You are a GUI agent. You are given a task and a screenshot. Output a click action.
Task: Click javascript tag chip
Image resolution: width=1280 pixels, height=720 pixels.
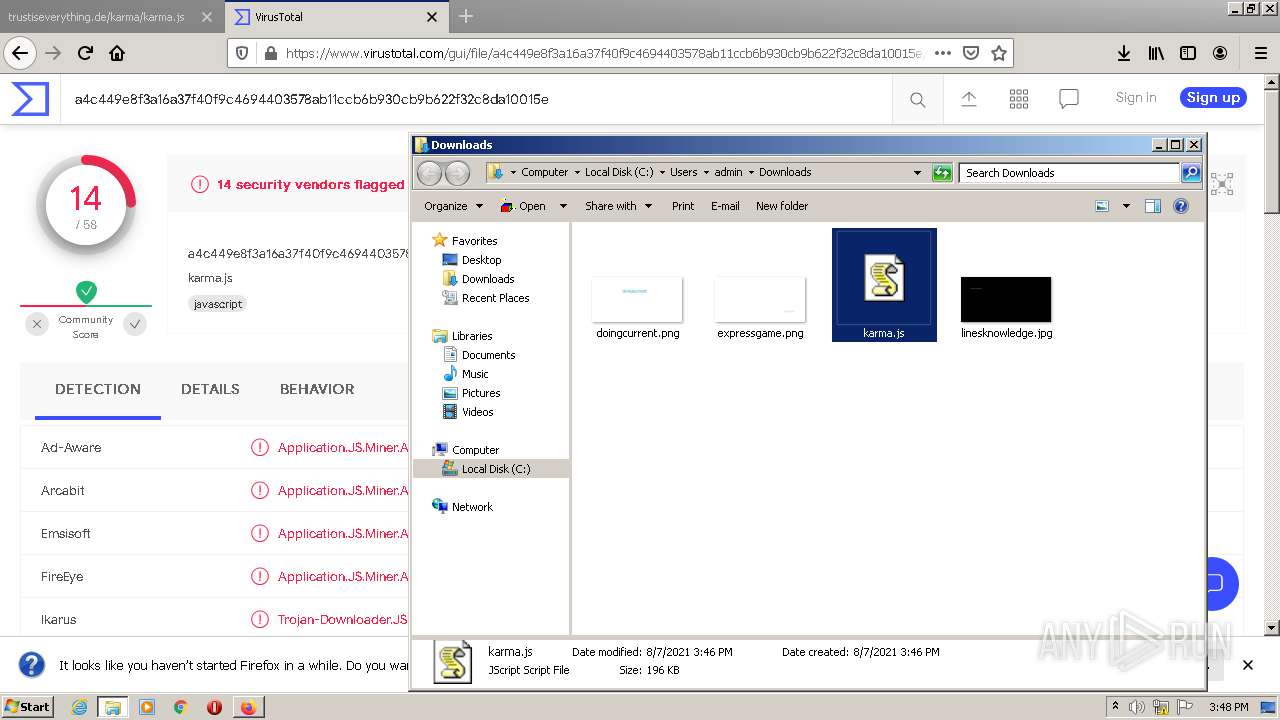[x=217, y=304]
